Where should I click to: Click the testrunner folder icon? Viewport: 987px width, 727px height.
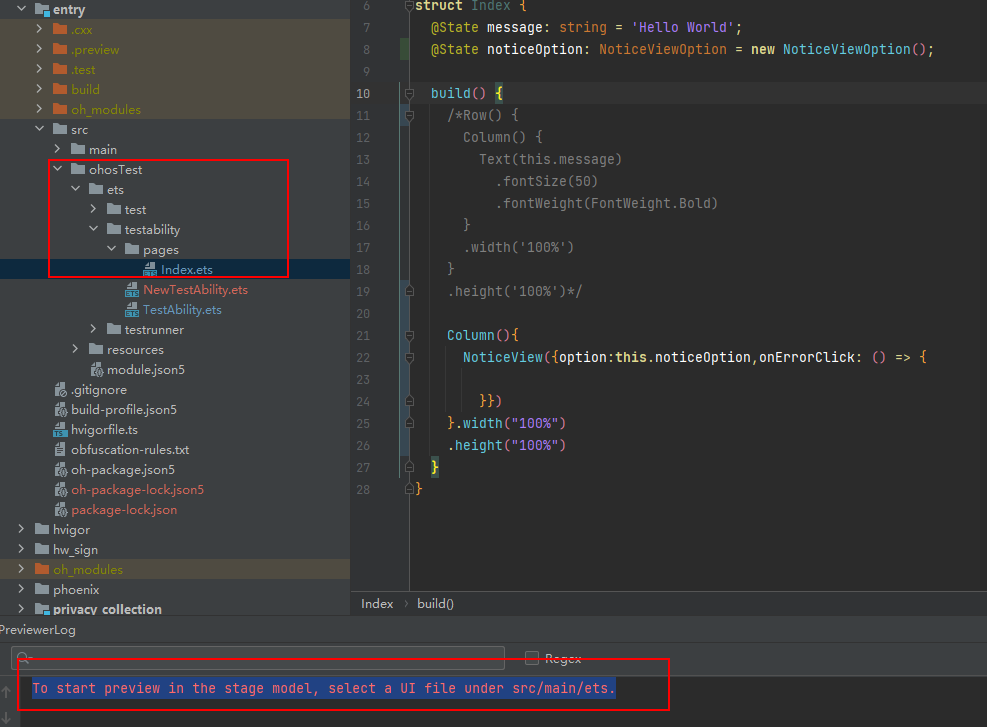[x=114, y=329]
